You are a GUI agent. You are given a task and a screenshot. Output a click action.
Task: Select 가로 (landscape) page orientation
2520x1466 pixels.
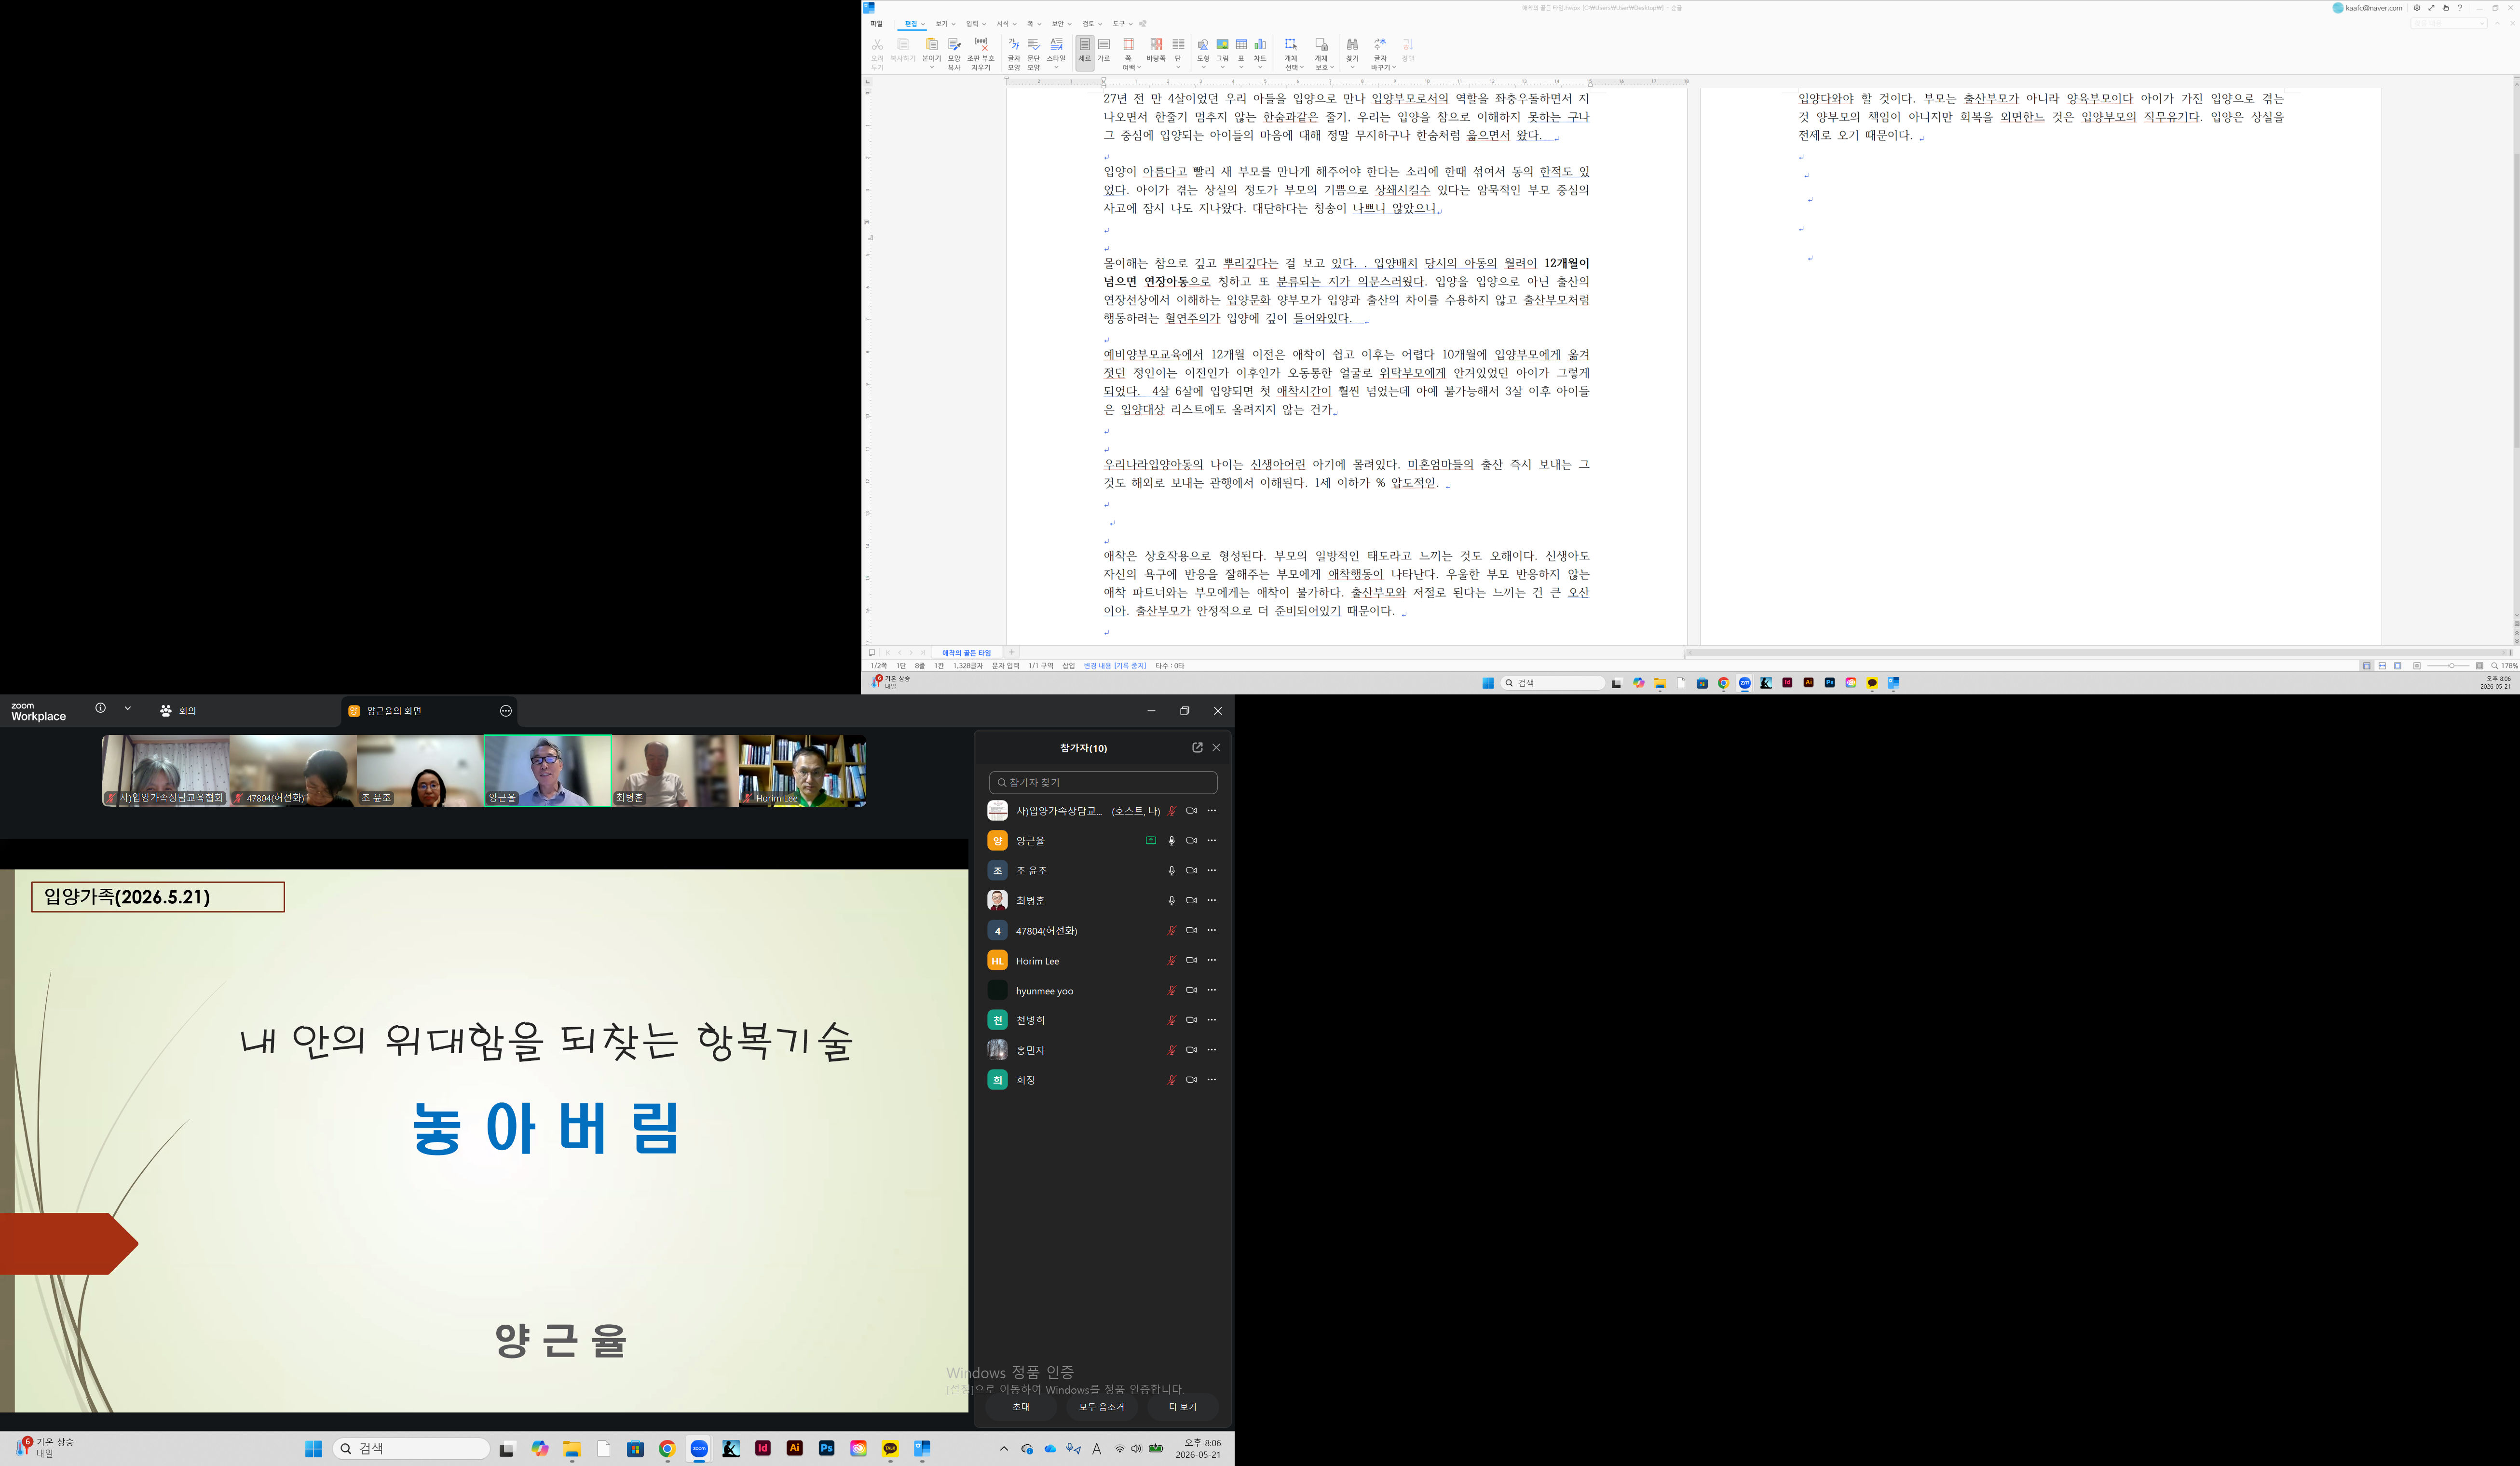click(1104, 50)
